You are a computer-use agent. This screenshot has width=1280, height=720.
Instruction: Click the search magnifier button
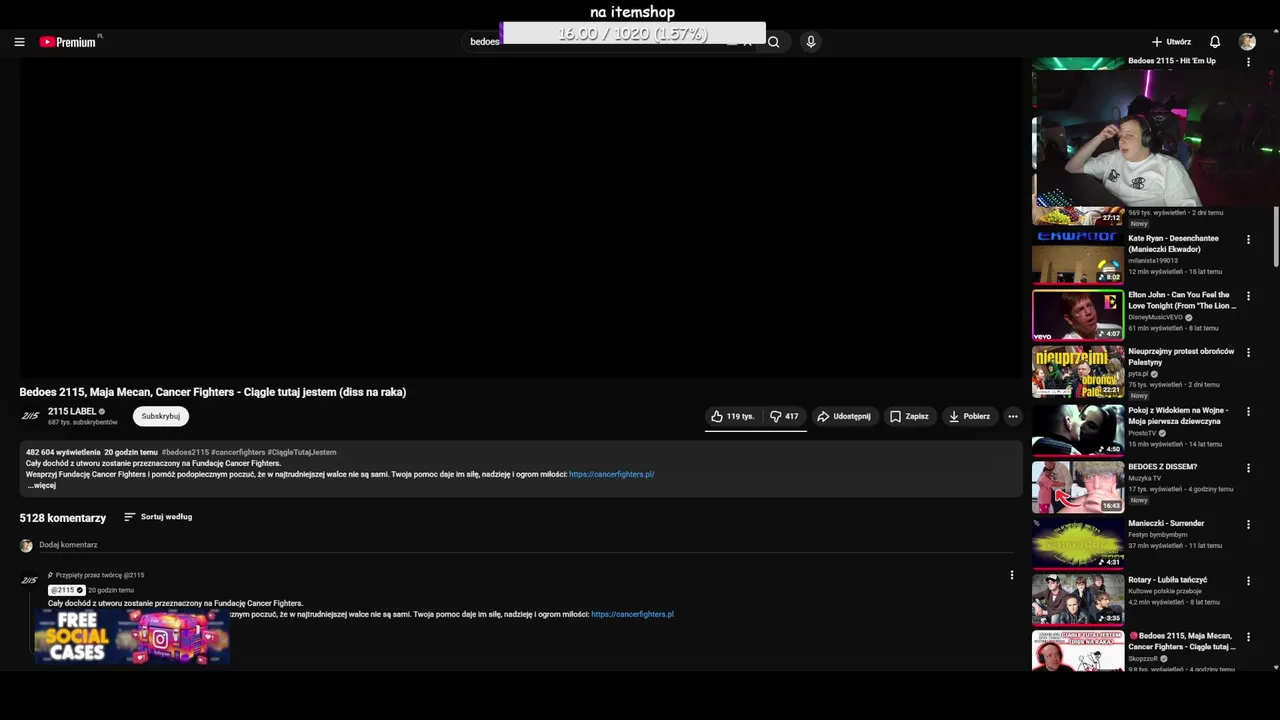pyautogui.click(x=773, y=42)
